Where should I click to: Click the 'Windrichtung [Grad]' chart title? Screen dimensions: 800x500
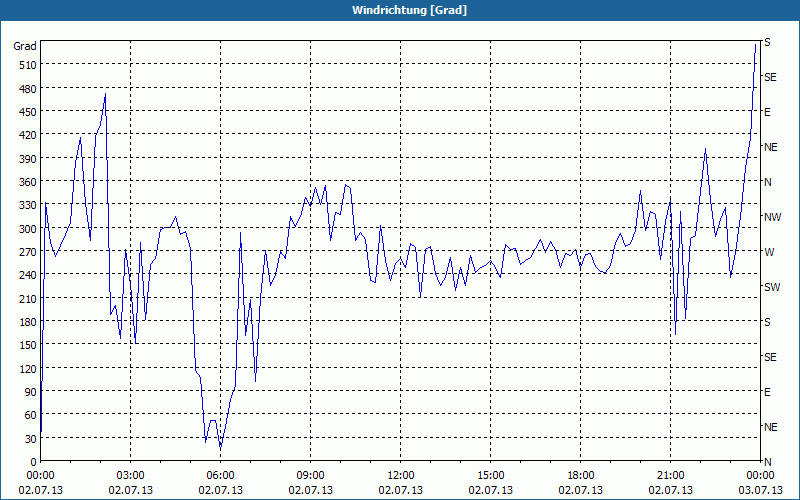pyautogui.click(x=409, y=10)
